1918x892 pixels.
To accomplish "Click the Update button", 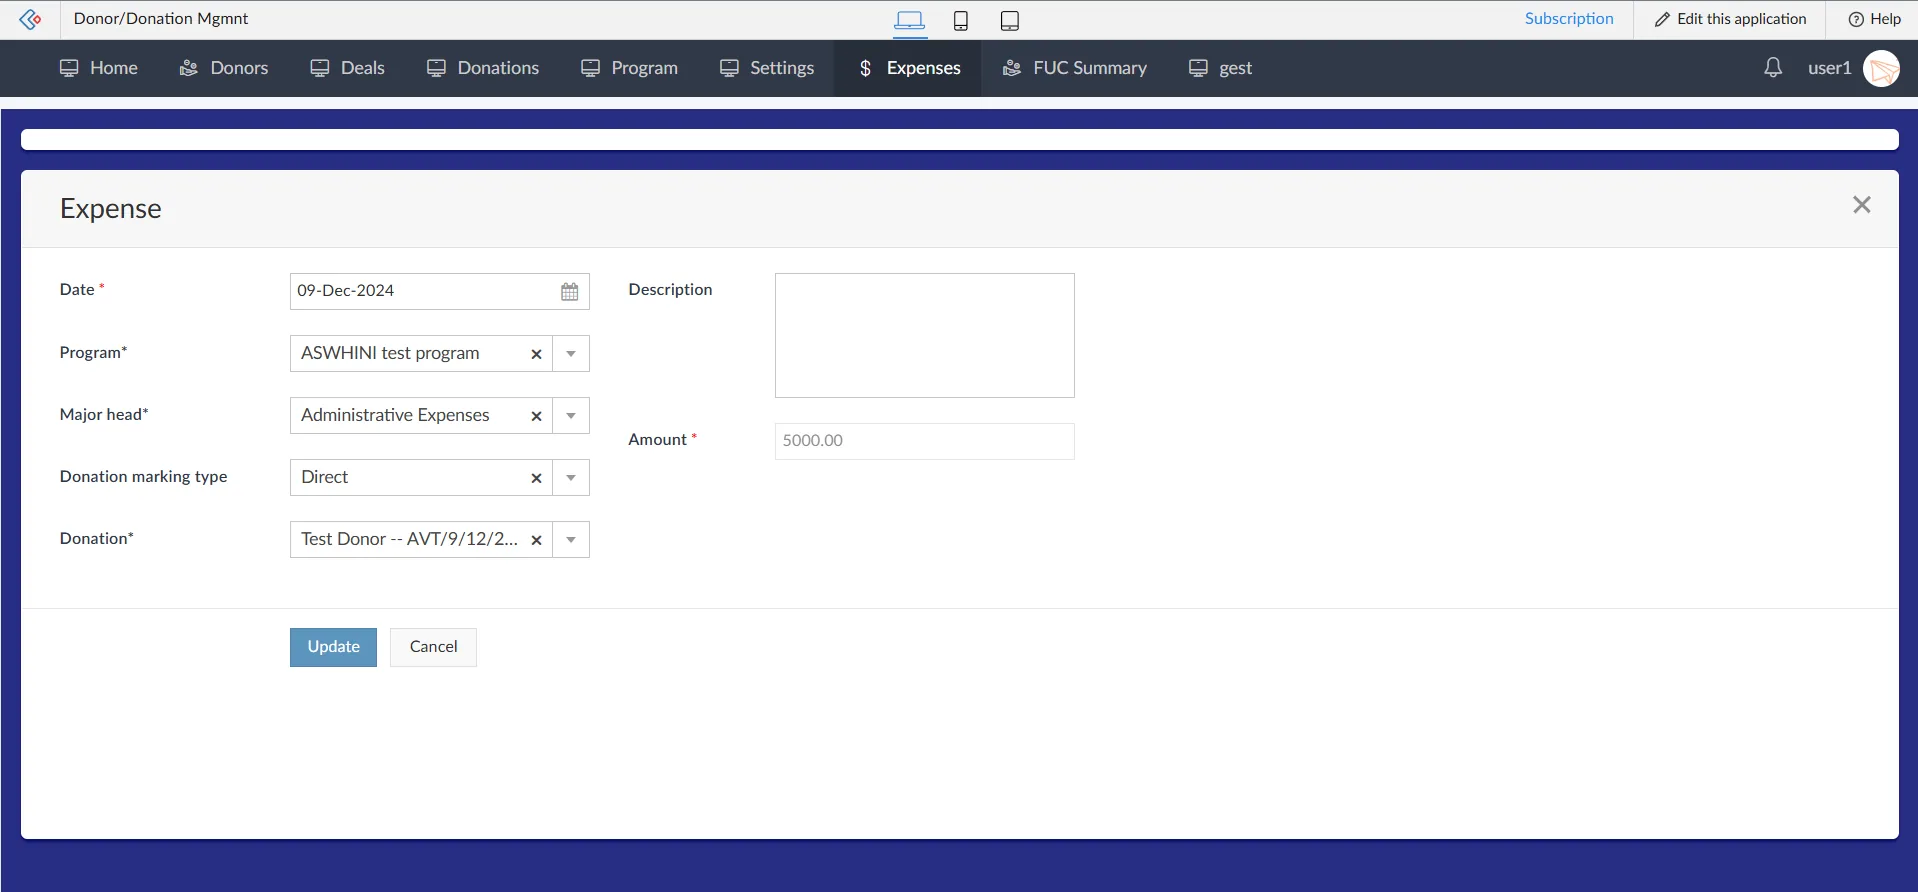I will coord(333,647).
